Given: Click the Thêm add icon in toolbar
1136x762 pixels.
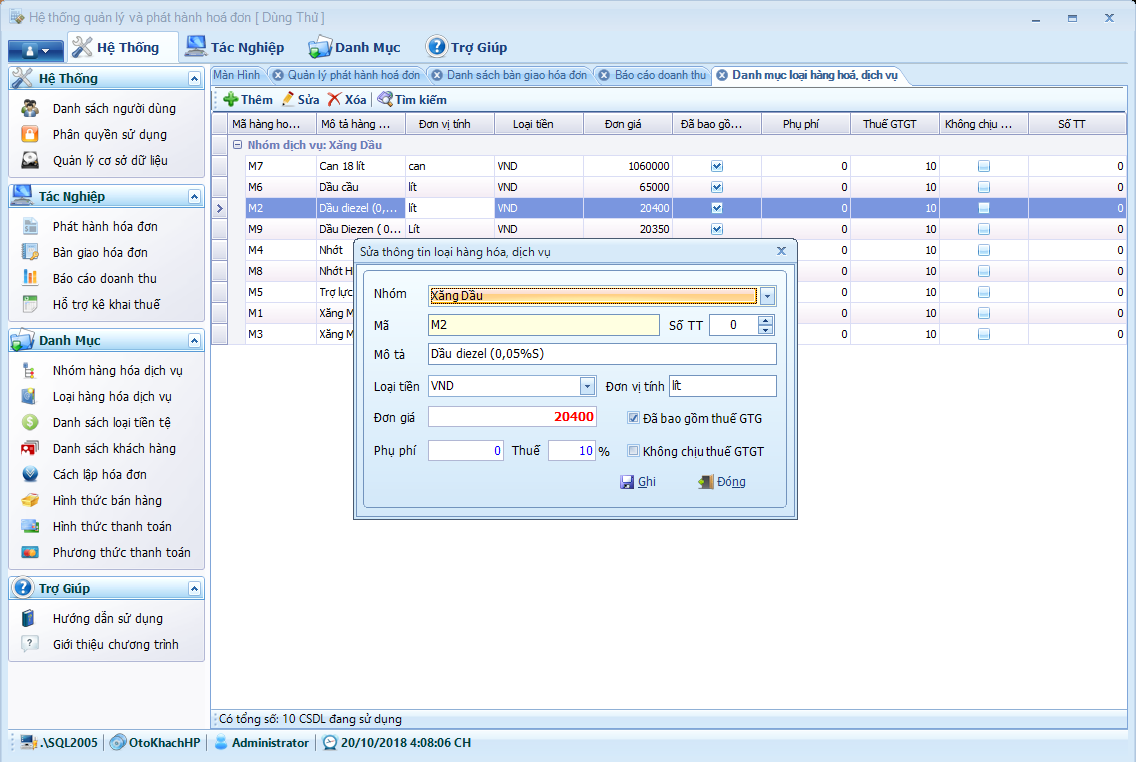Looking at the screenshot, I should point(230,100).
